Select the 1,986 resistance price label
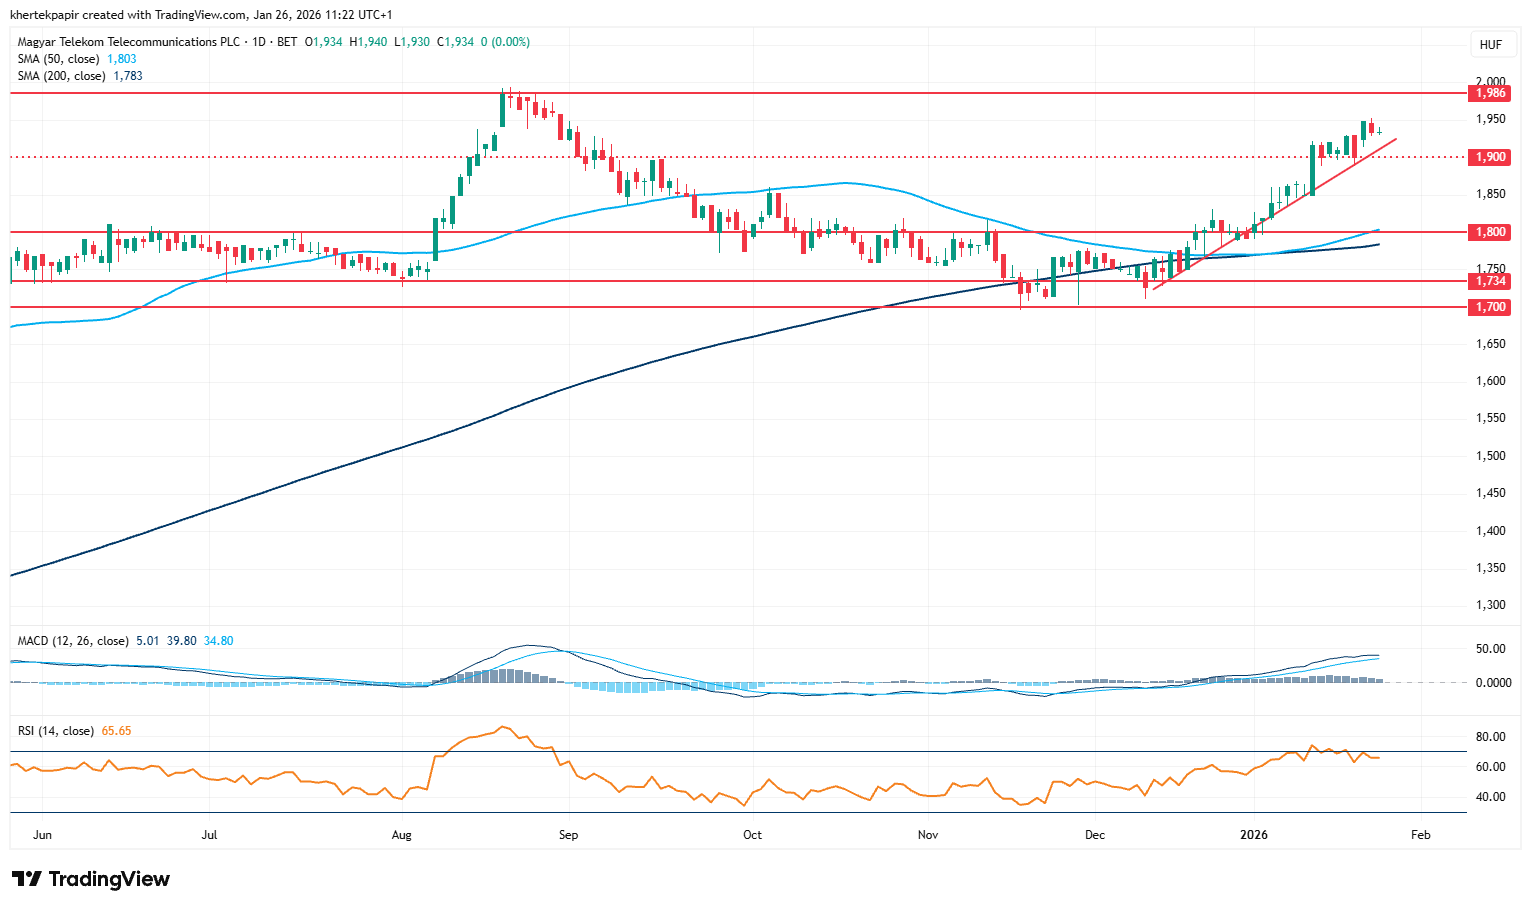 tap(1490, 93)
